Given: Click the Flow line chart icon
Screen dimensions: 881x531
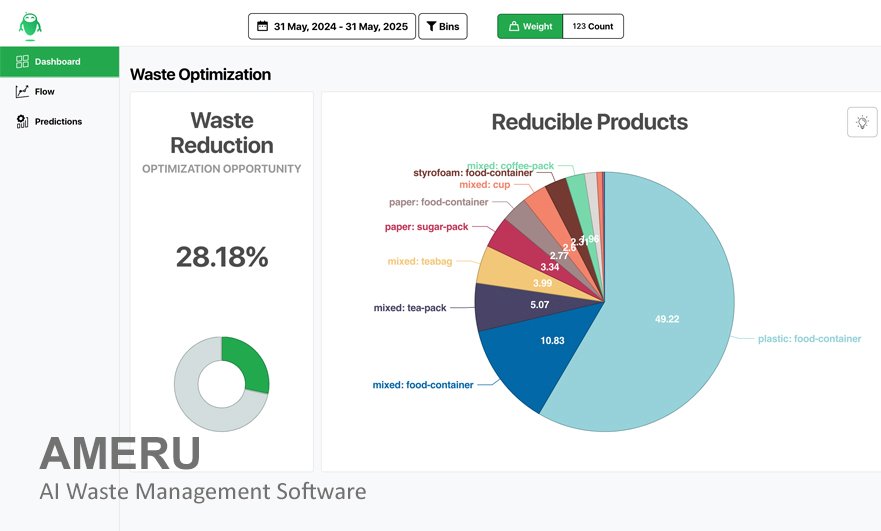Looking at the screenshot, I should point(22,92).
